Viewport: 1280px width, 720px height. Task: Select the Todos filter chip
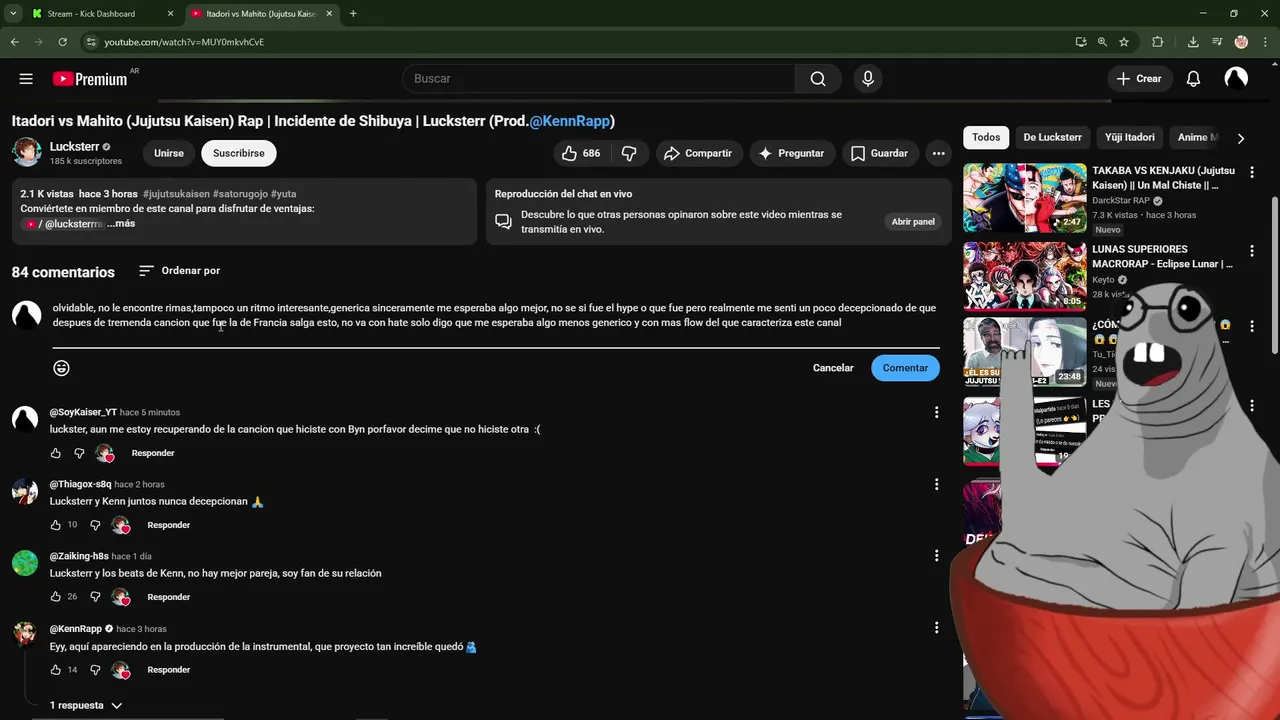pos(986,138)
